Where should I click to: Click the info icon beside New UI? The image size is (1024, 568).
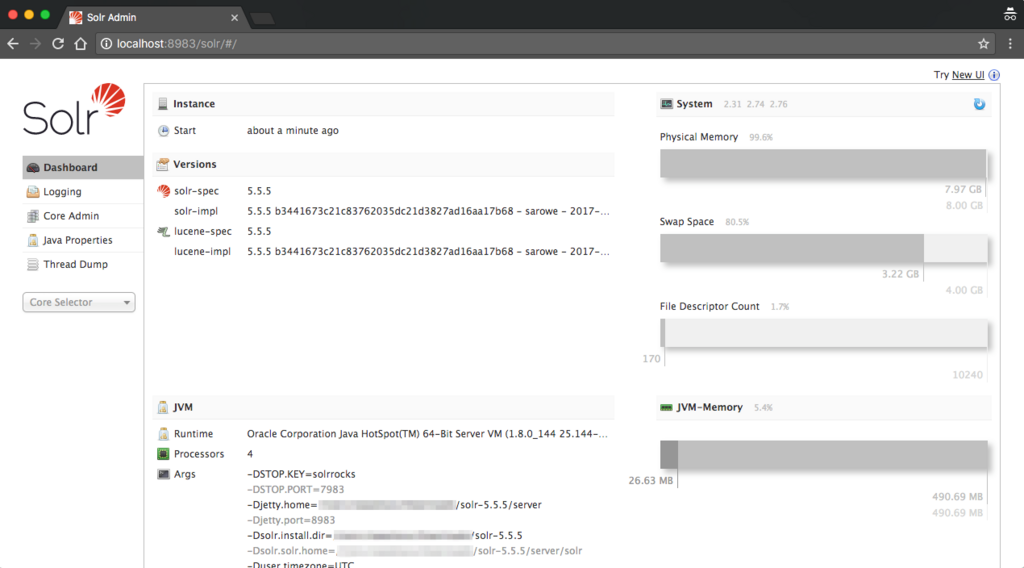(x=994, y=75)
